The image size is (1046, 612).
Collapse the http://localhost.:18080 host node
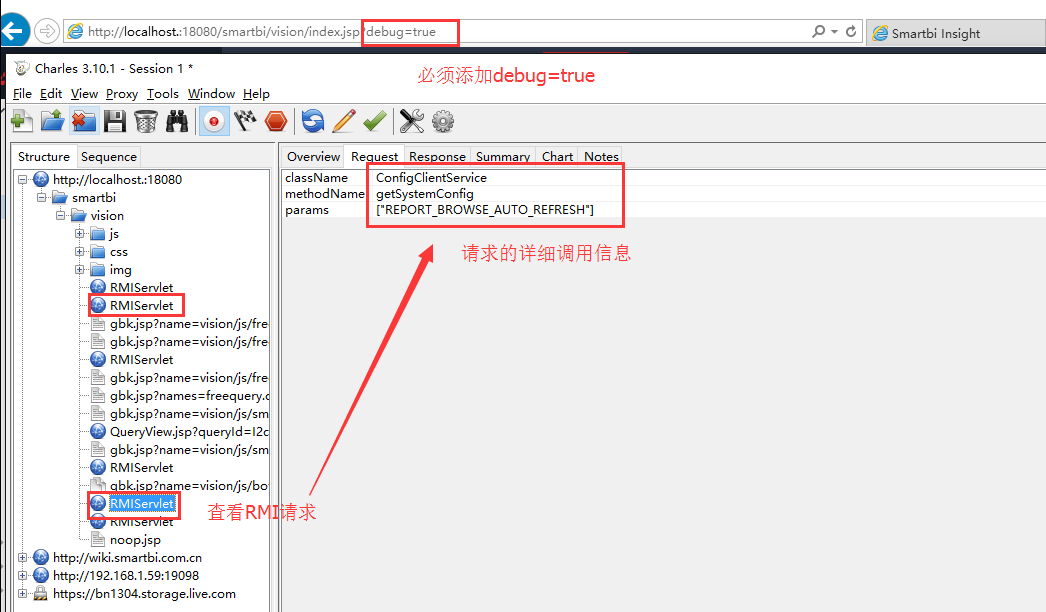(x=23, y=180)
